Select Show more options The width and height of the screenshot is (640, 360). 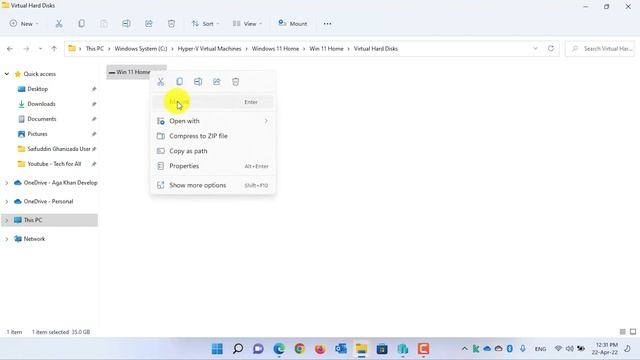coord(213,185)
